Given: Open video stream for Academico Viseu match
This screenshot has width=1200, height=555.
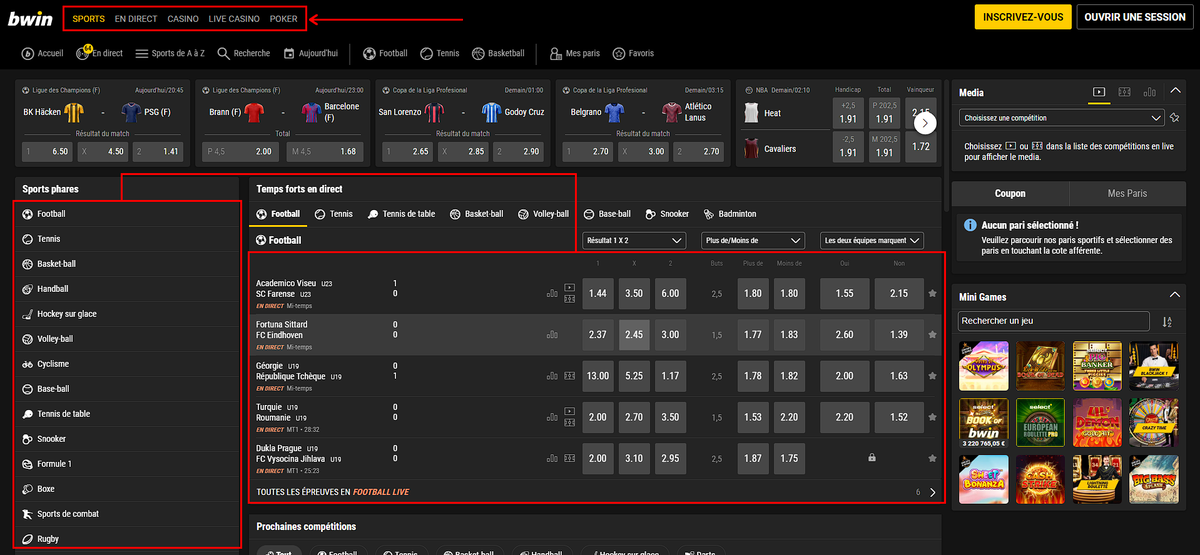Looking at the screenshot, I should [570, 288].
